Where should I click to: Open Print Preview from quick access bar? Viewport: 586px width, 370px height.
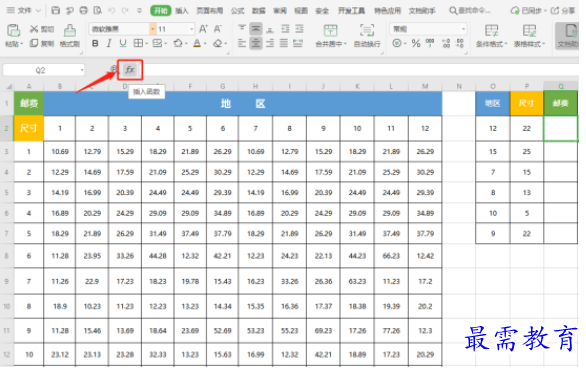pos(98,10)
